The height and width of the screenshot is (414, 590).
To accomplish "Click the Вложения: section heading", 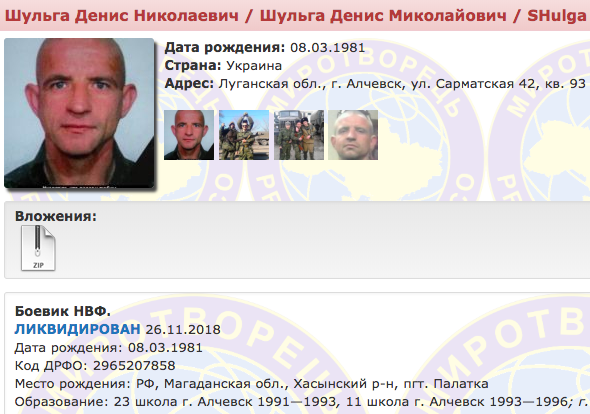I will click(56, 216).
